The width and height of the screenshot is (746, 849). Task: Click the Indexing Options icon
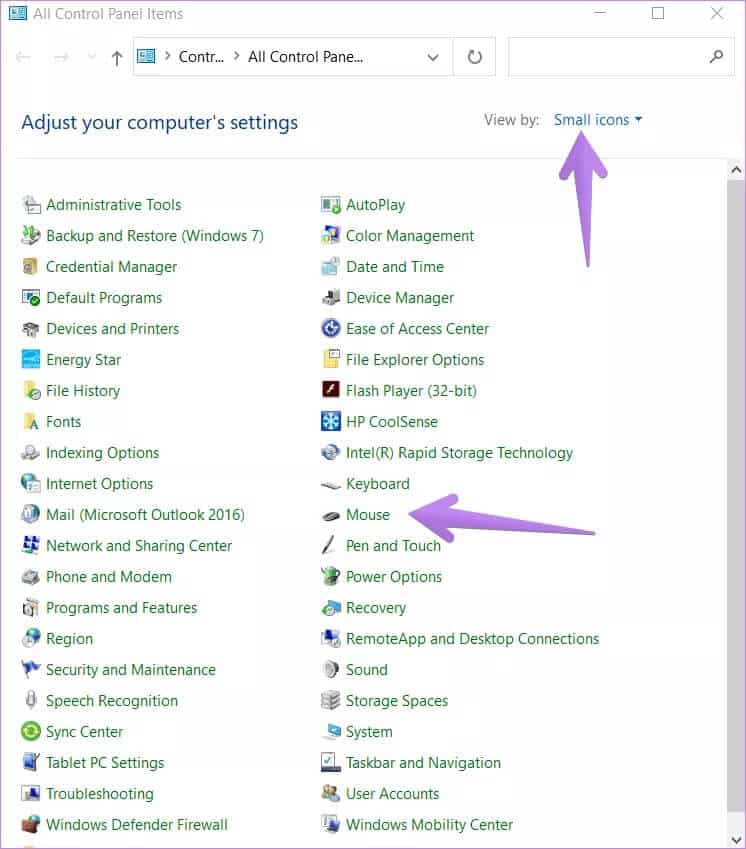31,453
